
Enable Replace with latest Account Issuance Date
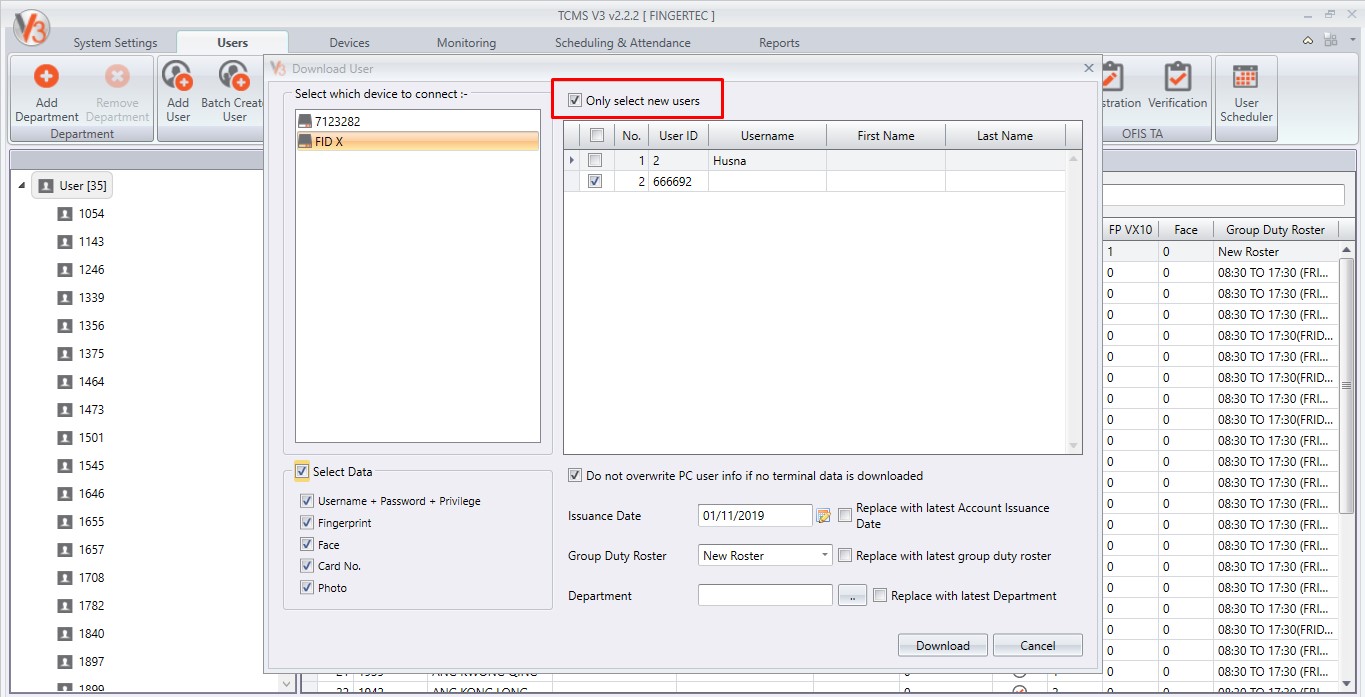(845, 515)
